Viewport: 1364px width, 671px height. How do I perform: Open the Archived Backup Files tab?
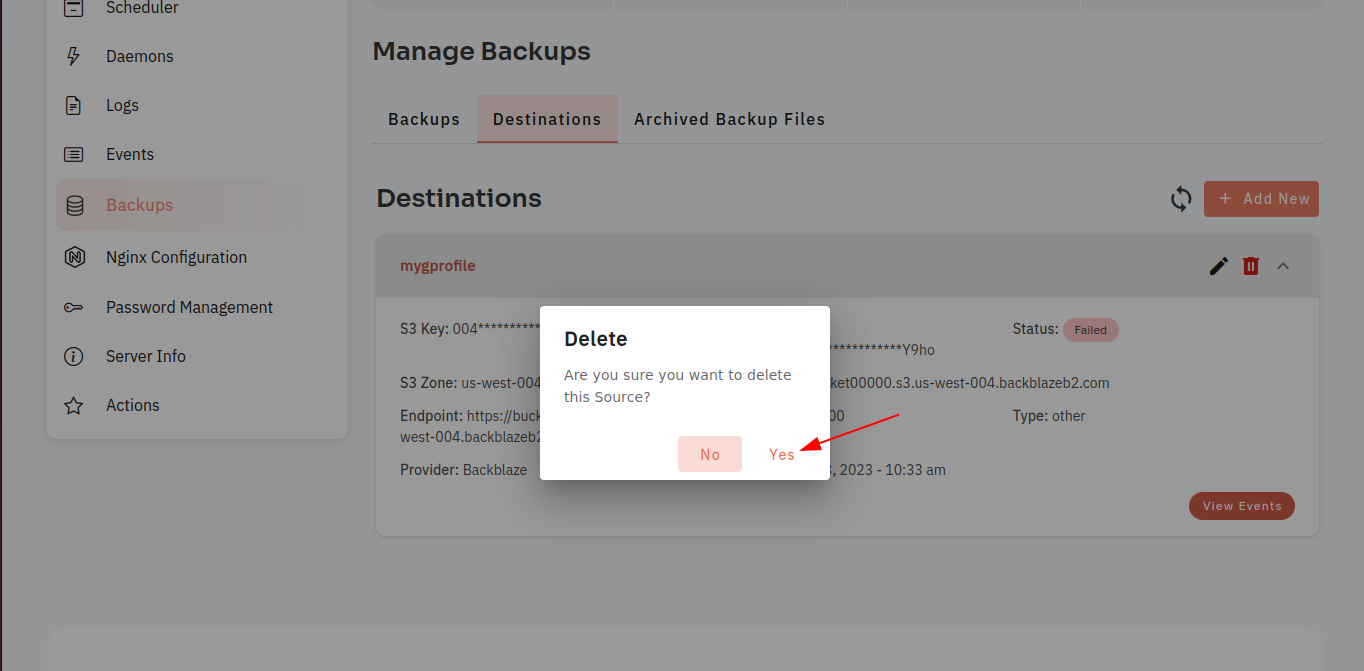click(x=730, y=119)
